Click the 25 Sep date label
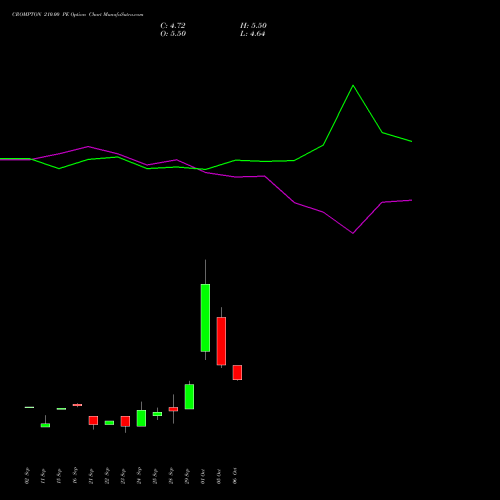The width and height of the screenshot is (500, 500). click(155, 476)
